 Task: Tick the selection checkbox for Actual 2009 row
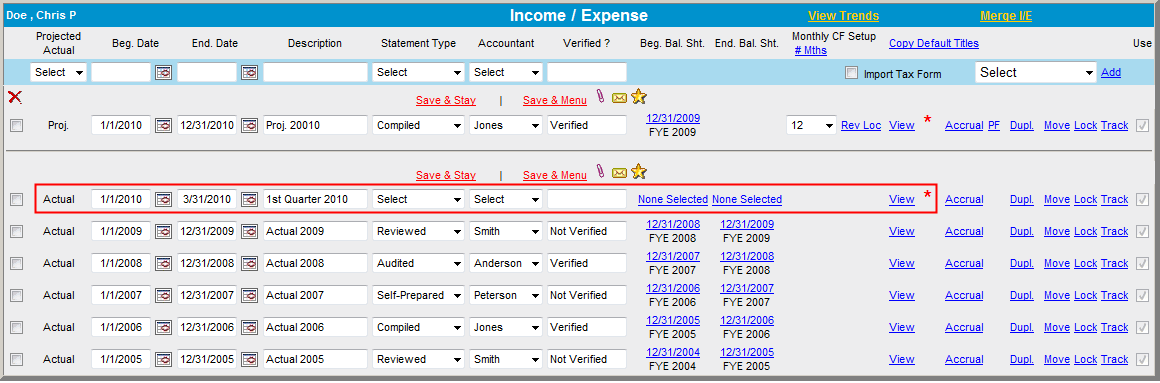pos(16,231)
